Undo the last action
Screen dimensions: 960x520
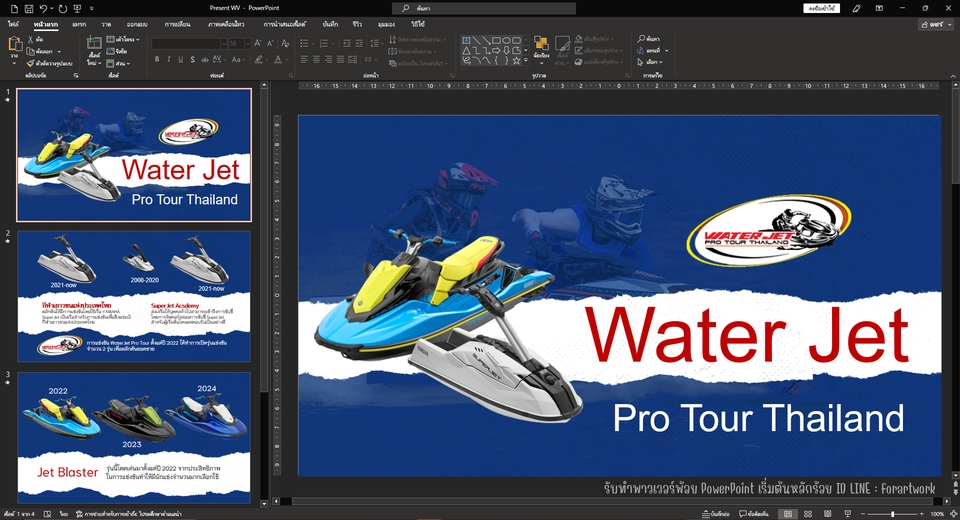[43, 9]
